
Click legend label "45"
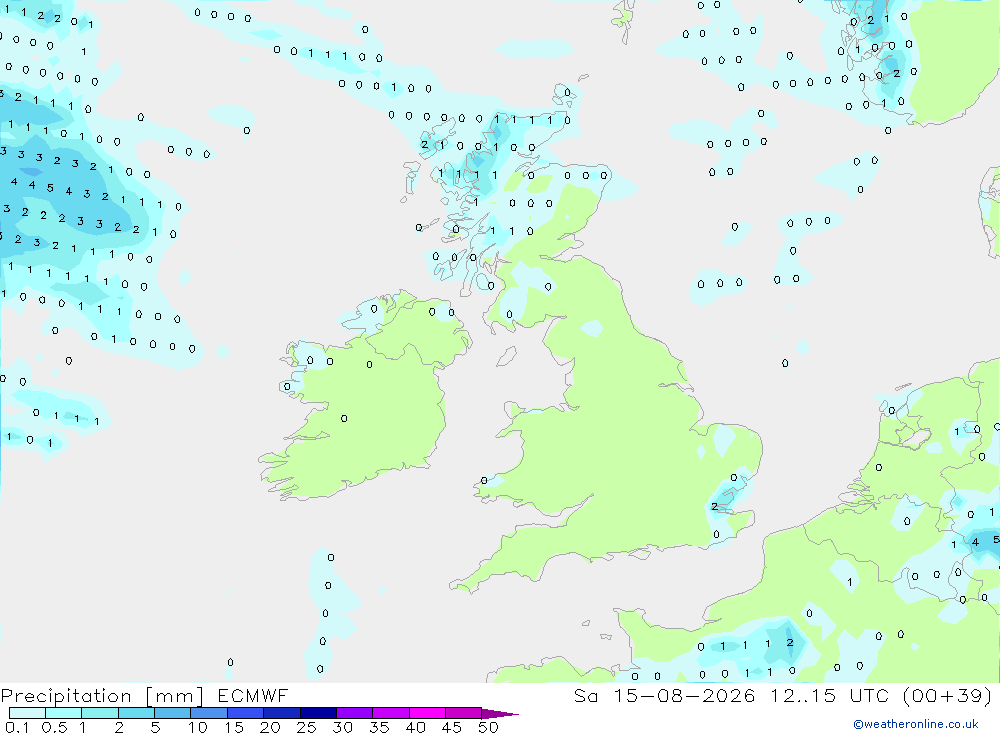click(452, 727)
